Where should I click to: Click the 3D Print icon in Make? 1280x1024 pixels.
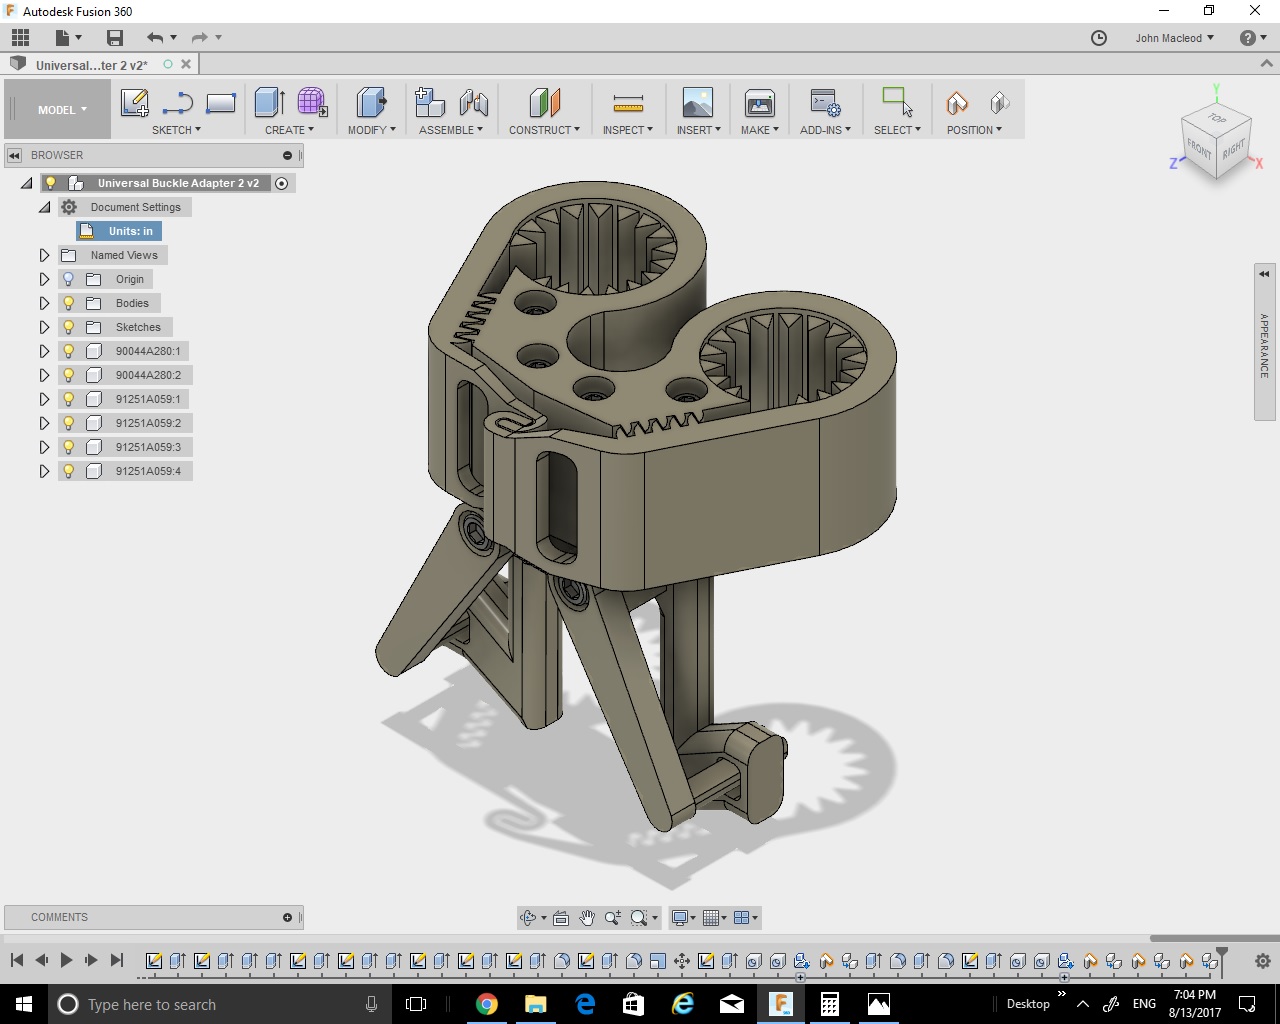tap(760, 103)
